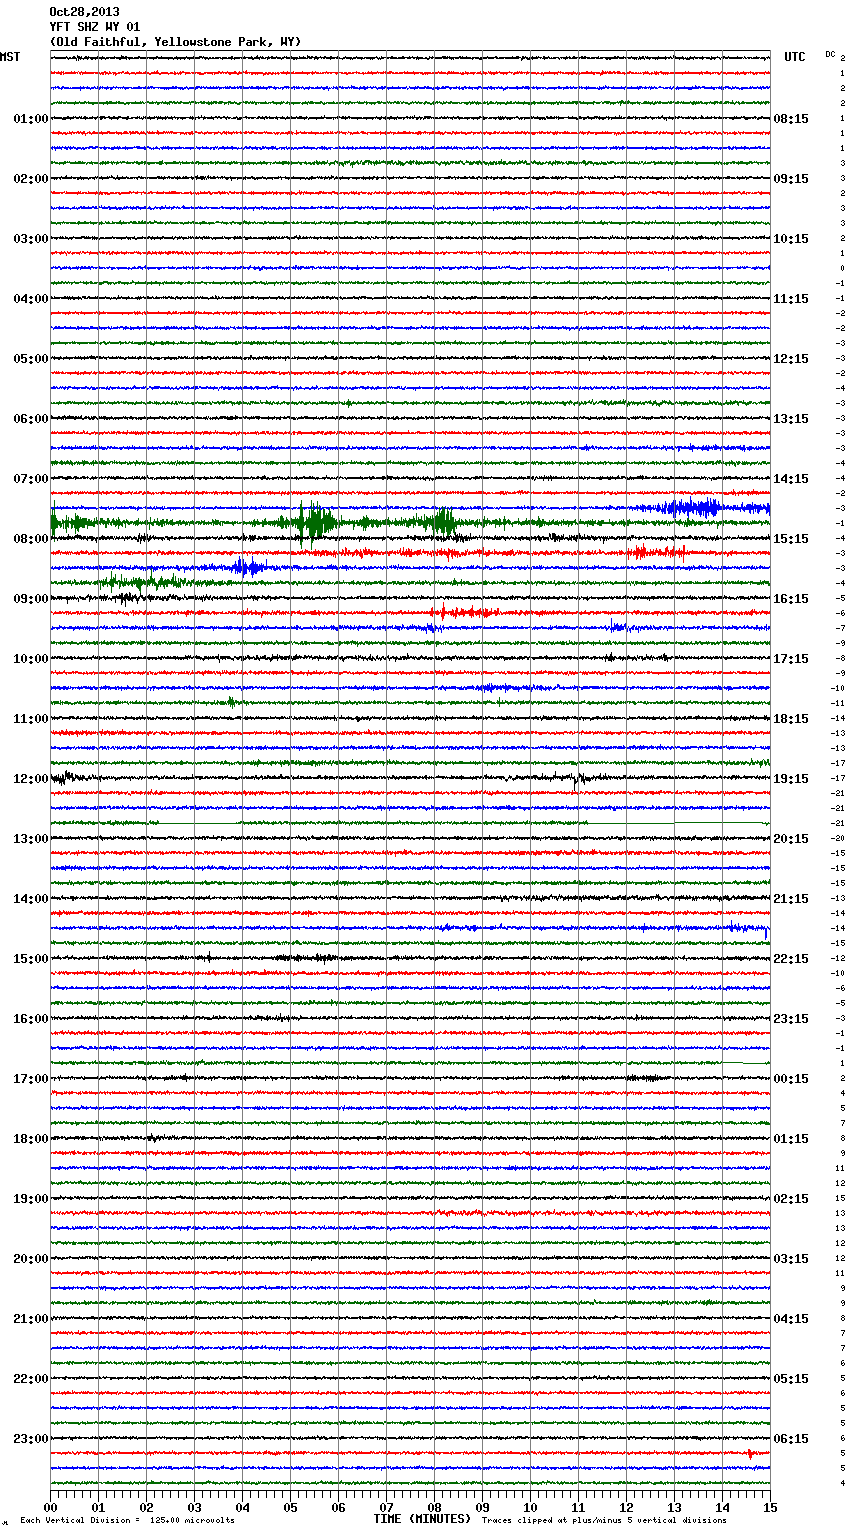Select the "04:15" UTC time label
Image resolution: width=850 pixels, height=1534 pixels.
791,1319
